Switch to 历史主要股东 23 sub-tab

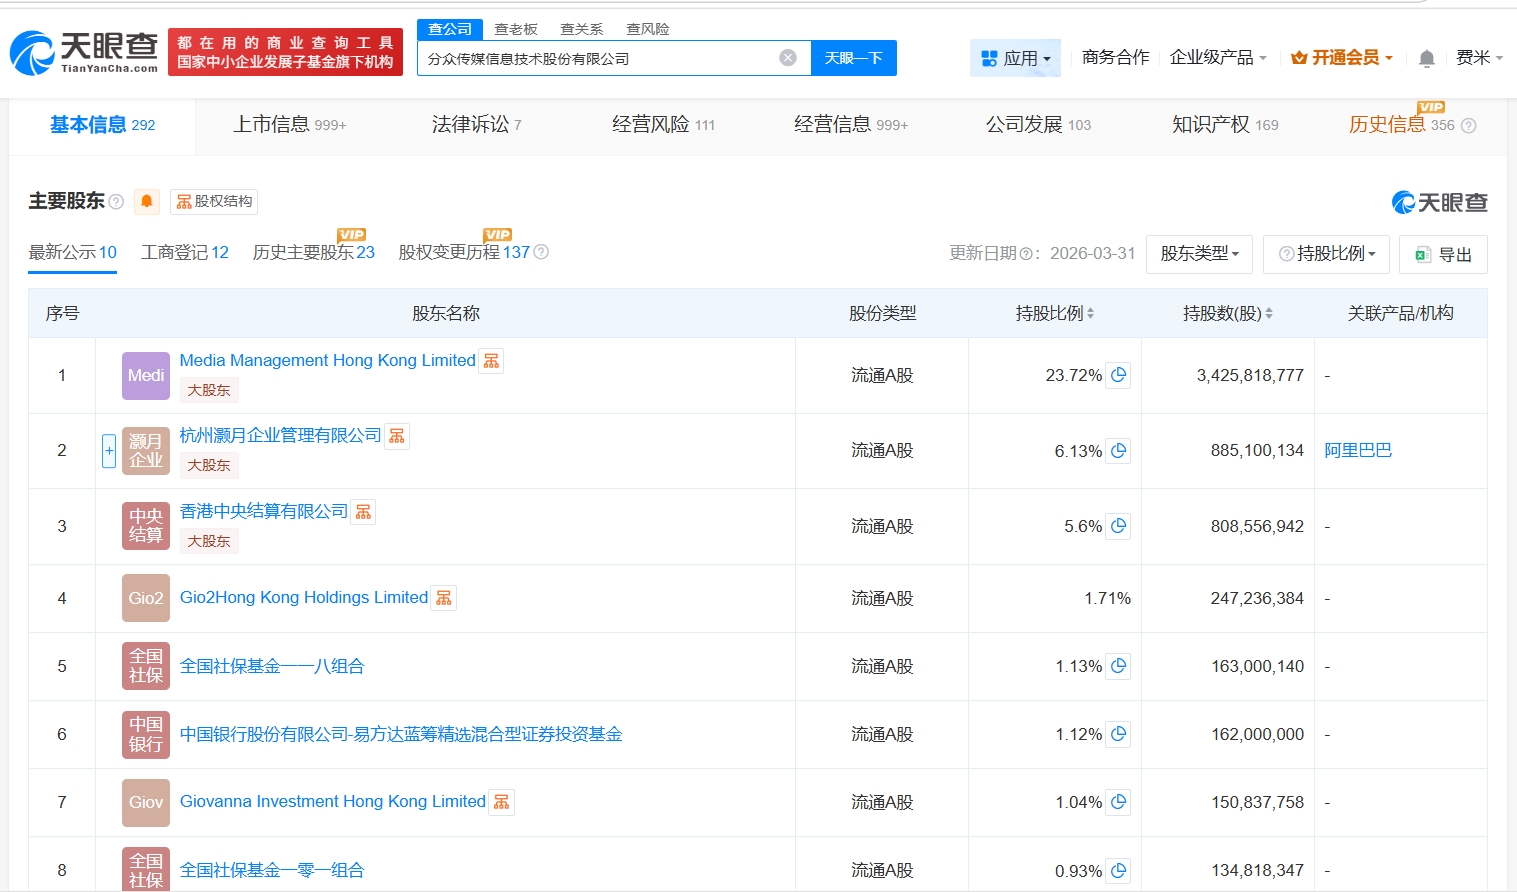(x=314, y=252)
